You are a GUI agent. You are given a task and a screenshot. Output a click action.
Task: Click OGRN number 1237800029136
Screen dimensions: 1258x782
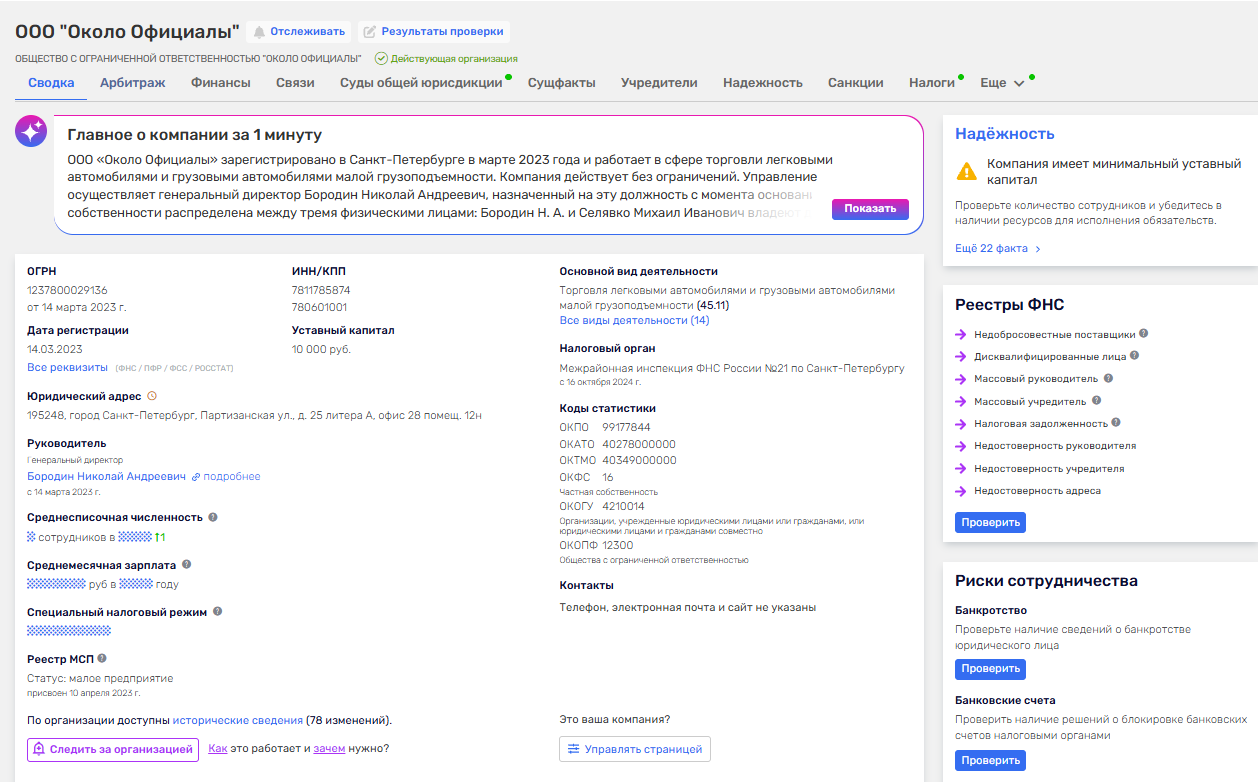pyautogui.click(x=67, y=290)
